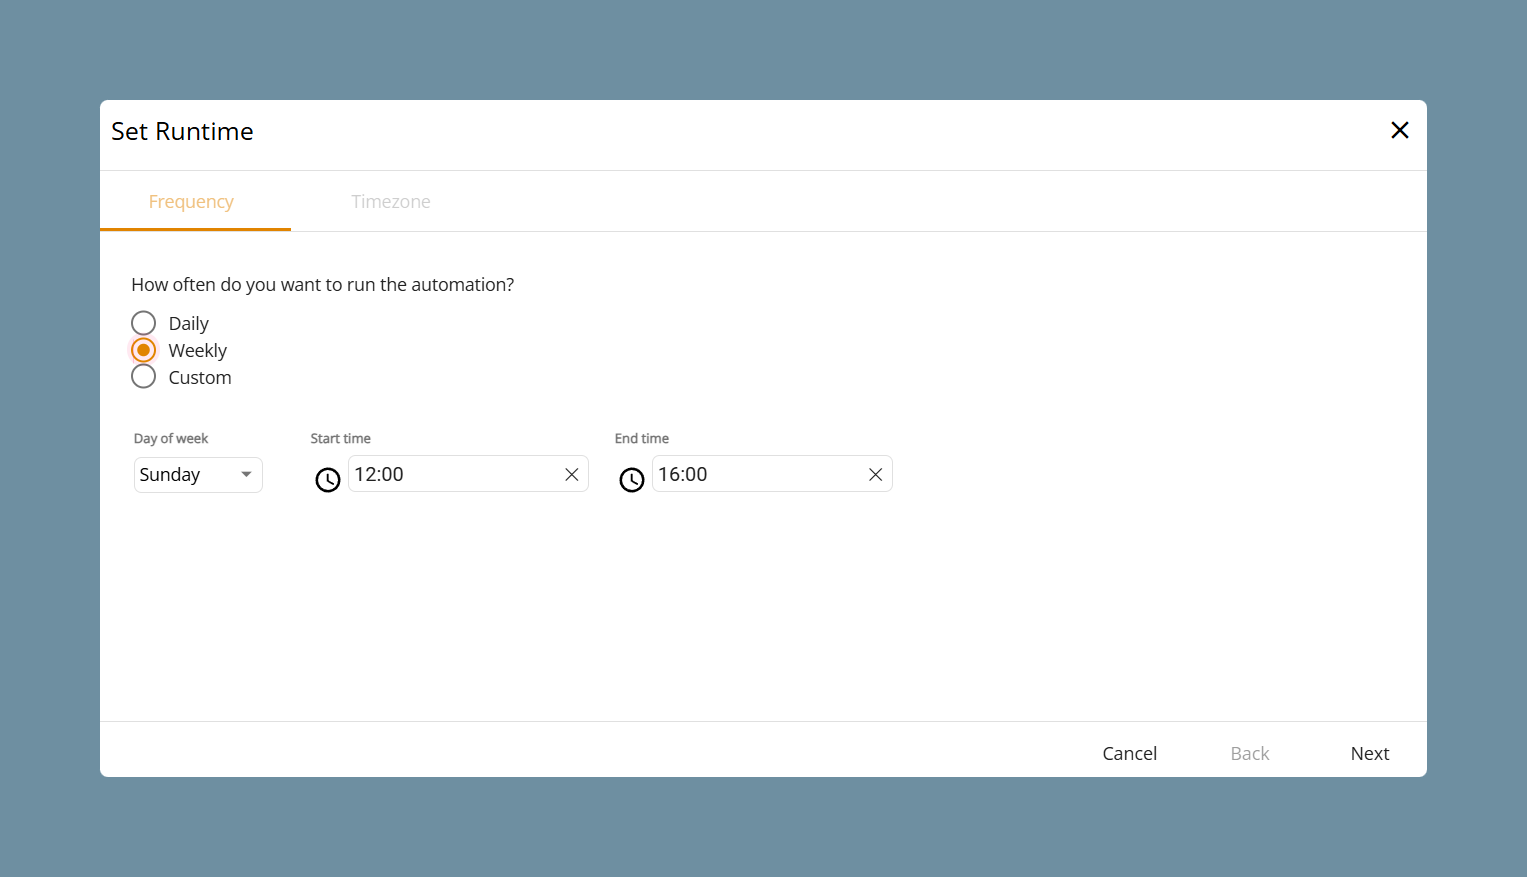Click the Cancel button
The image size is (1527, 877).
(1130, 754)
